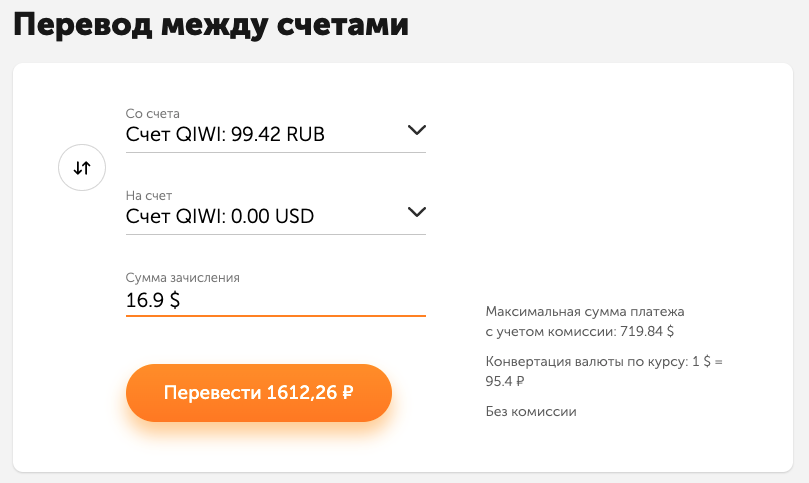The width and height of the screenshot is (809, 483).
Task: Swap source and destination accounts icon
Action: tap(82, 168)
